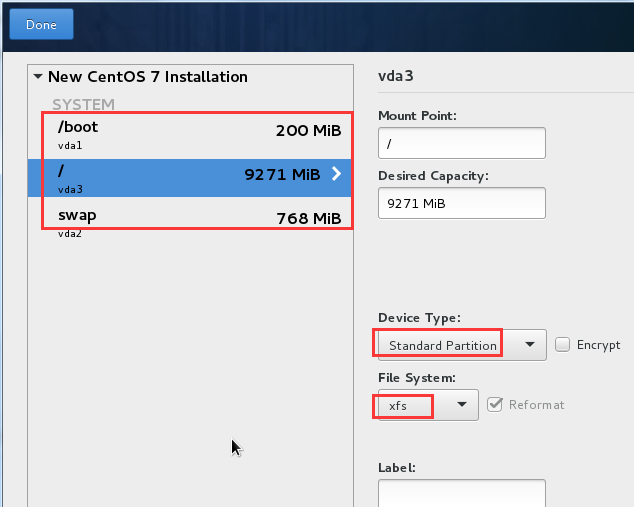Open the Device Type dropdown
634x507 pixels.
[x=462, y=345]
